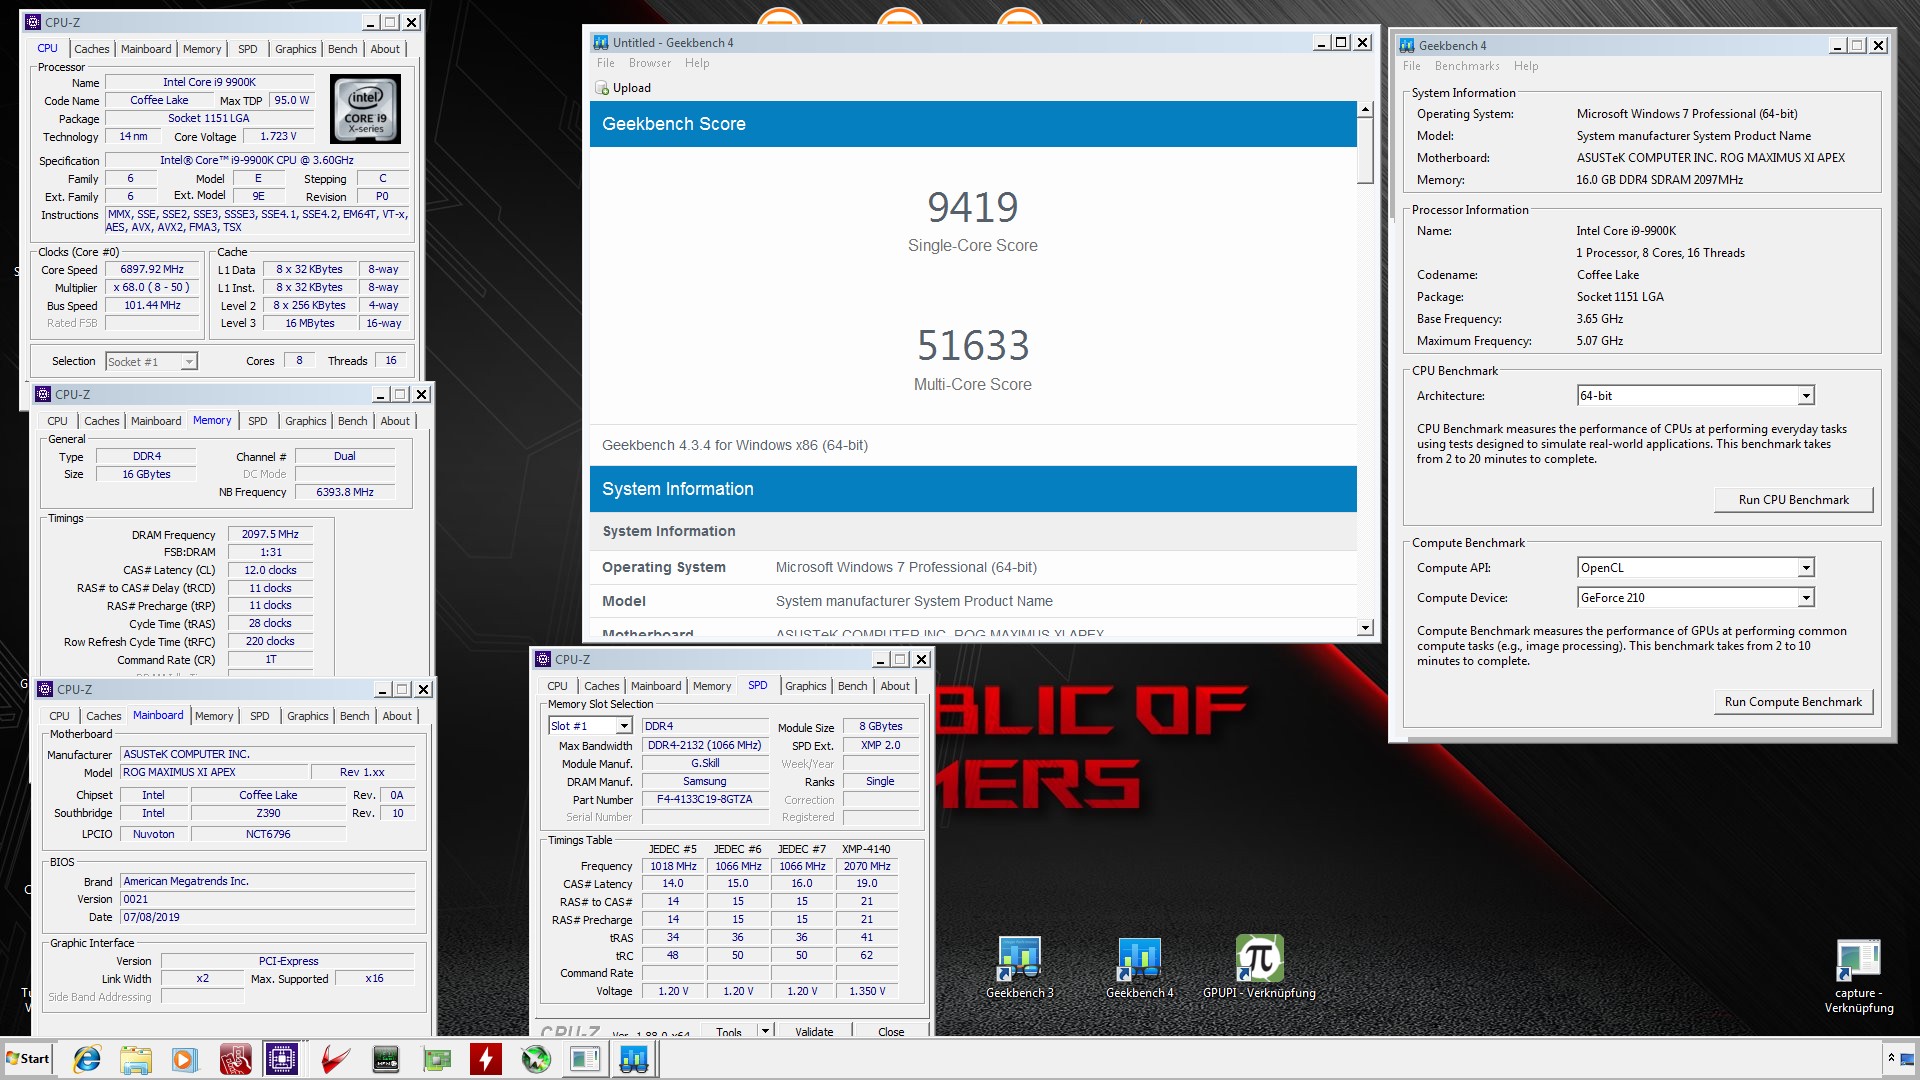The image size is (1920, 1080).
Task: Open the Socket #1 selection dropdown
Action: pyautogui.click(x=189, y=362)
